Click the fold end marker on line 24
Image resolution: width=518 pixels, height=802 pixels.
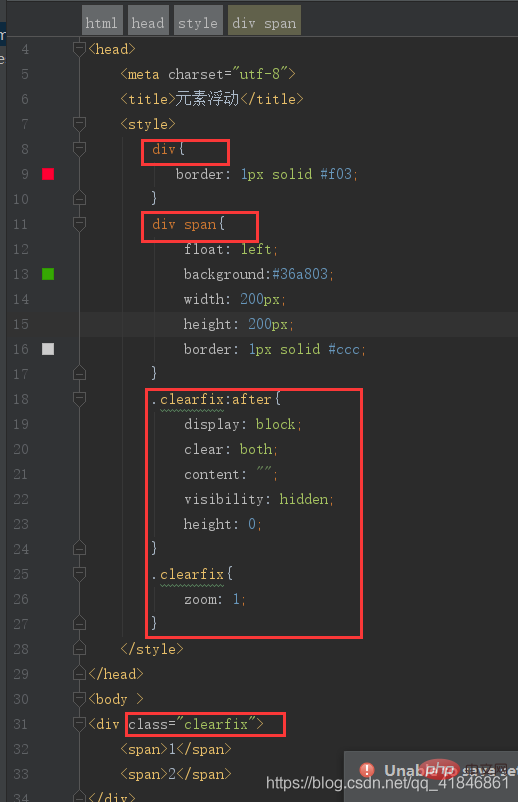79,548
